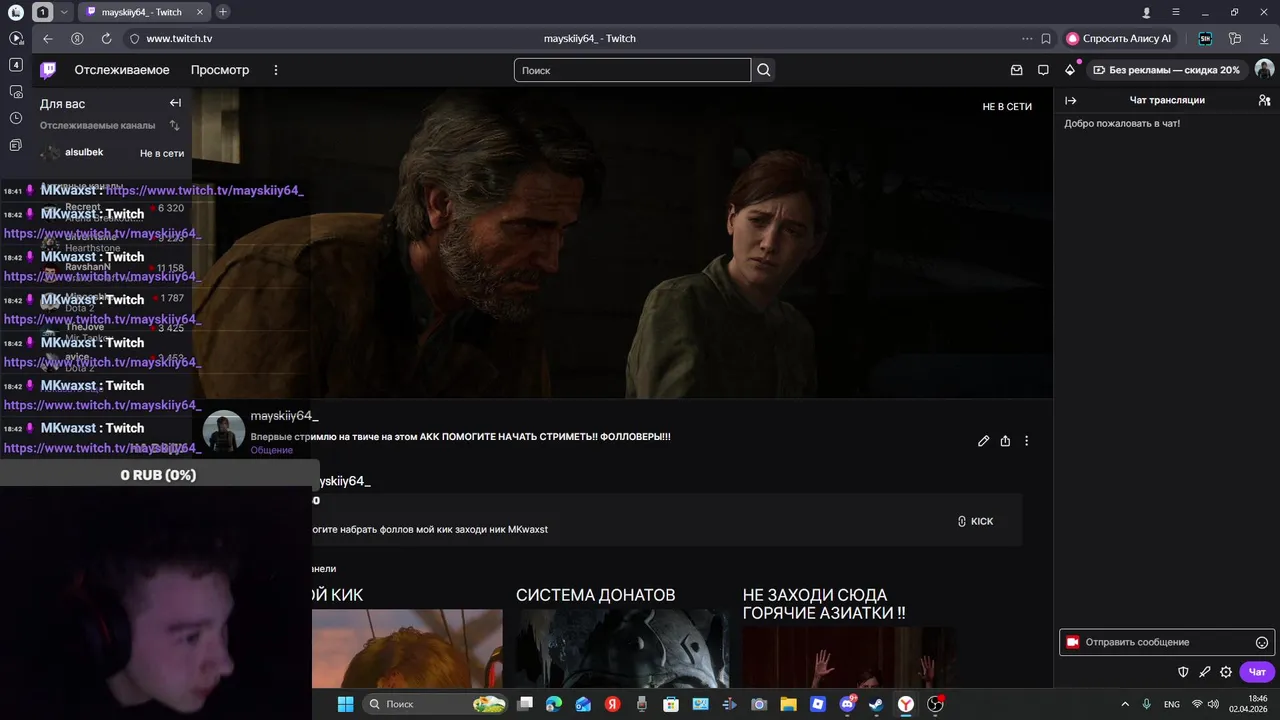
Task: Click the red camera icon in chat box
Action: pyautogui.click(x=1073, y=642)
